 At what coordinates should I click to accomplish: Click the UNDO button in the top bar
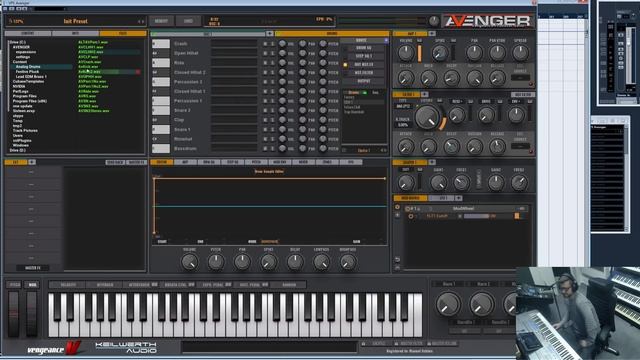[188, 21]
